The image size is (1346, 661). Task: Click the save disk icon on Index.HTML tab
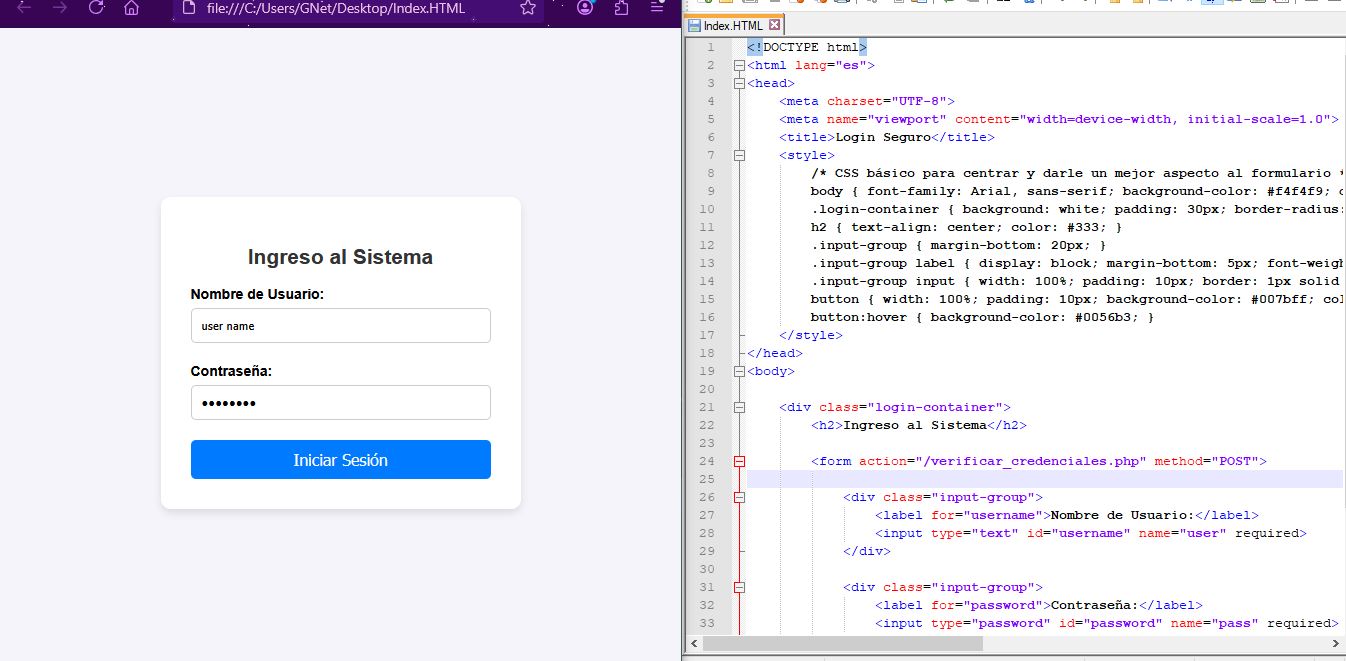click(x=694, y=26)
